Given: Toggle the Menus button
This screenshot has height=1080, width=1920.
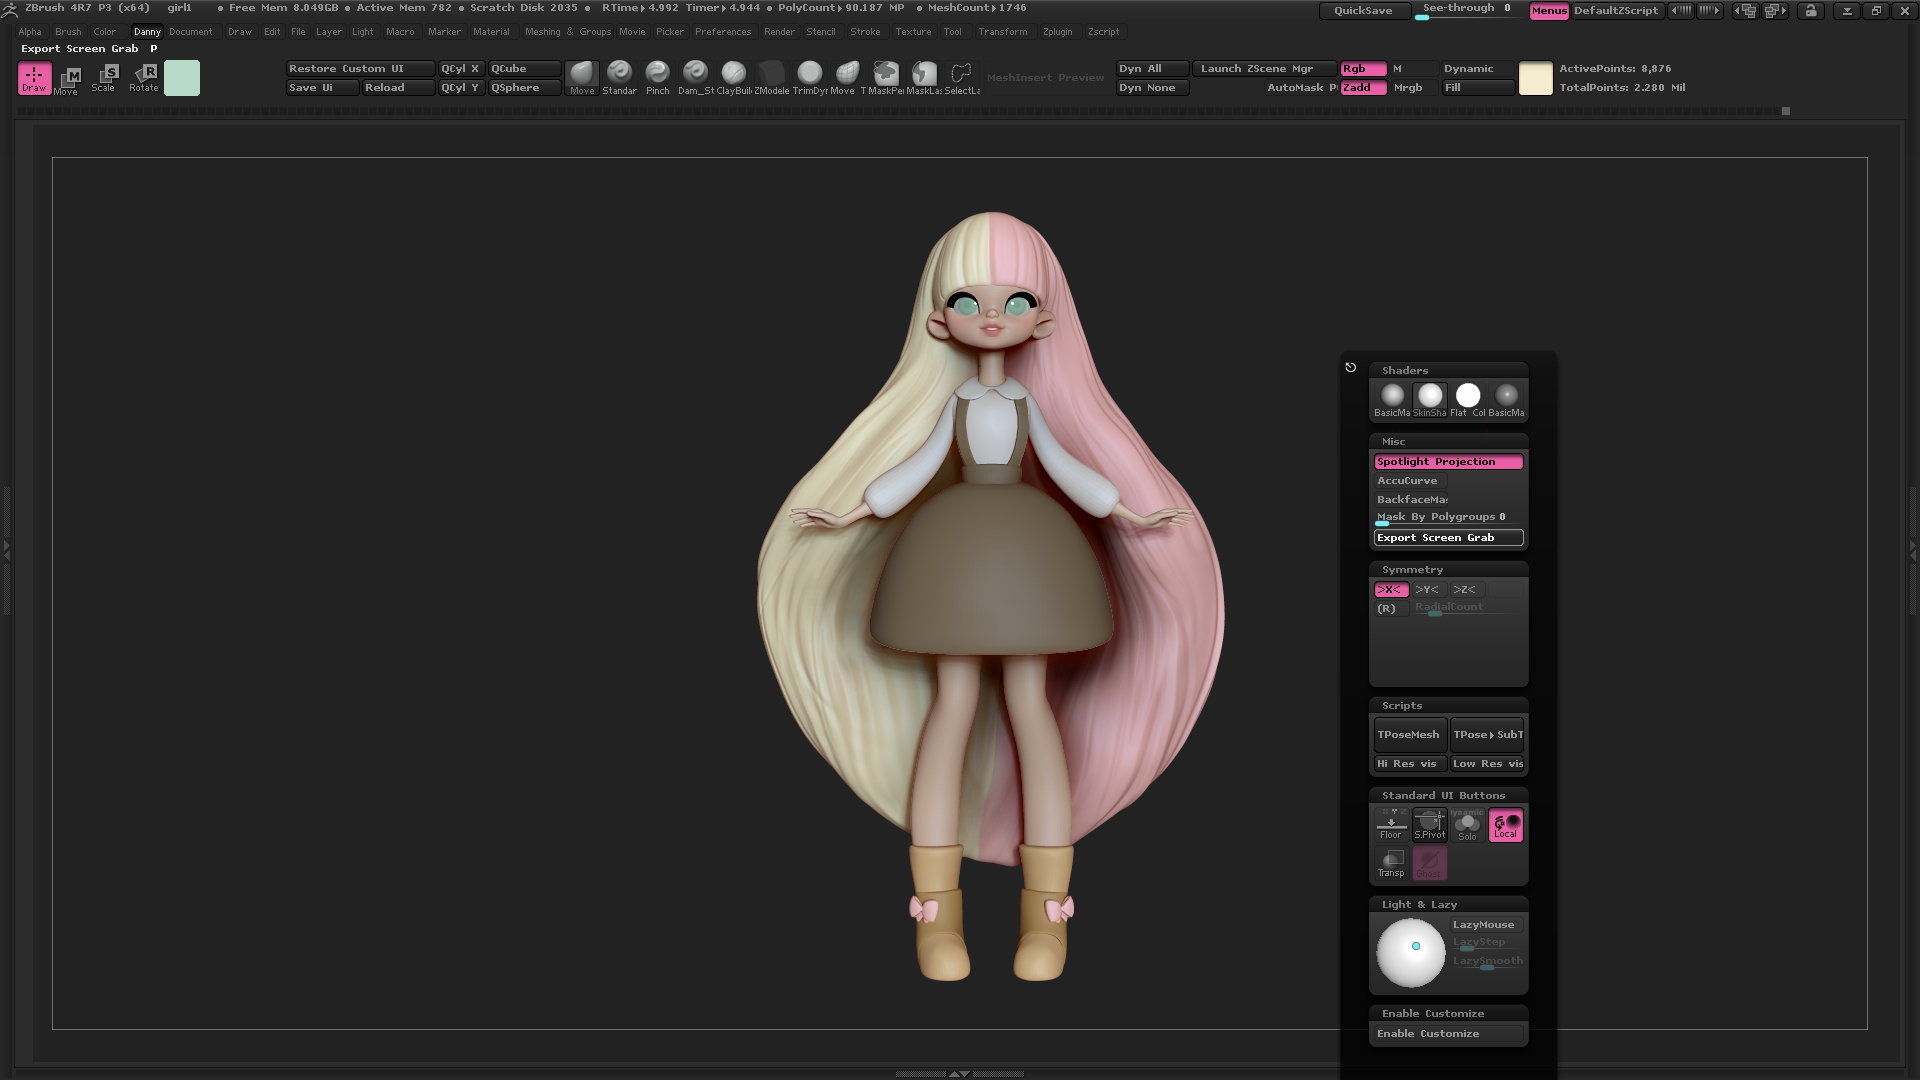Looking at the screenshot, I should [1548, 11].
